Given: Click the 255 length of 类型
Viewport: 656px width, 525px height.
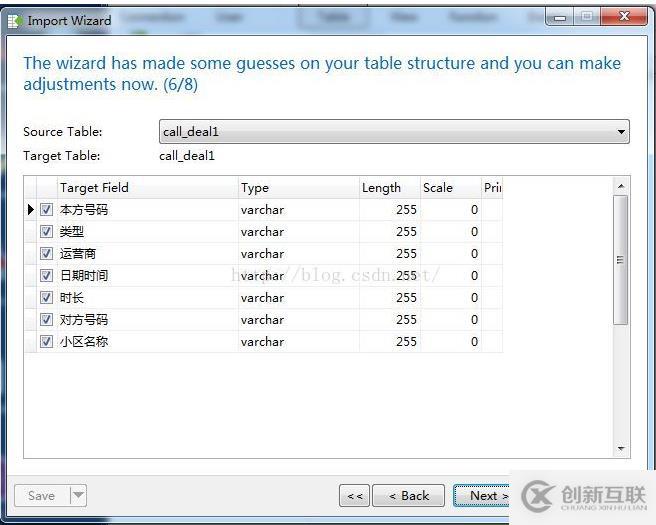Looking at the screenshot, I should coord(406,232).
